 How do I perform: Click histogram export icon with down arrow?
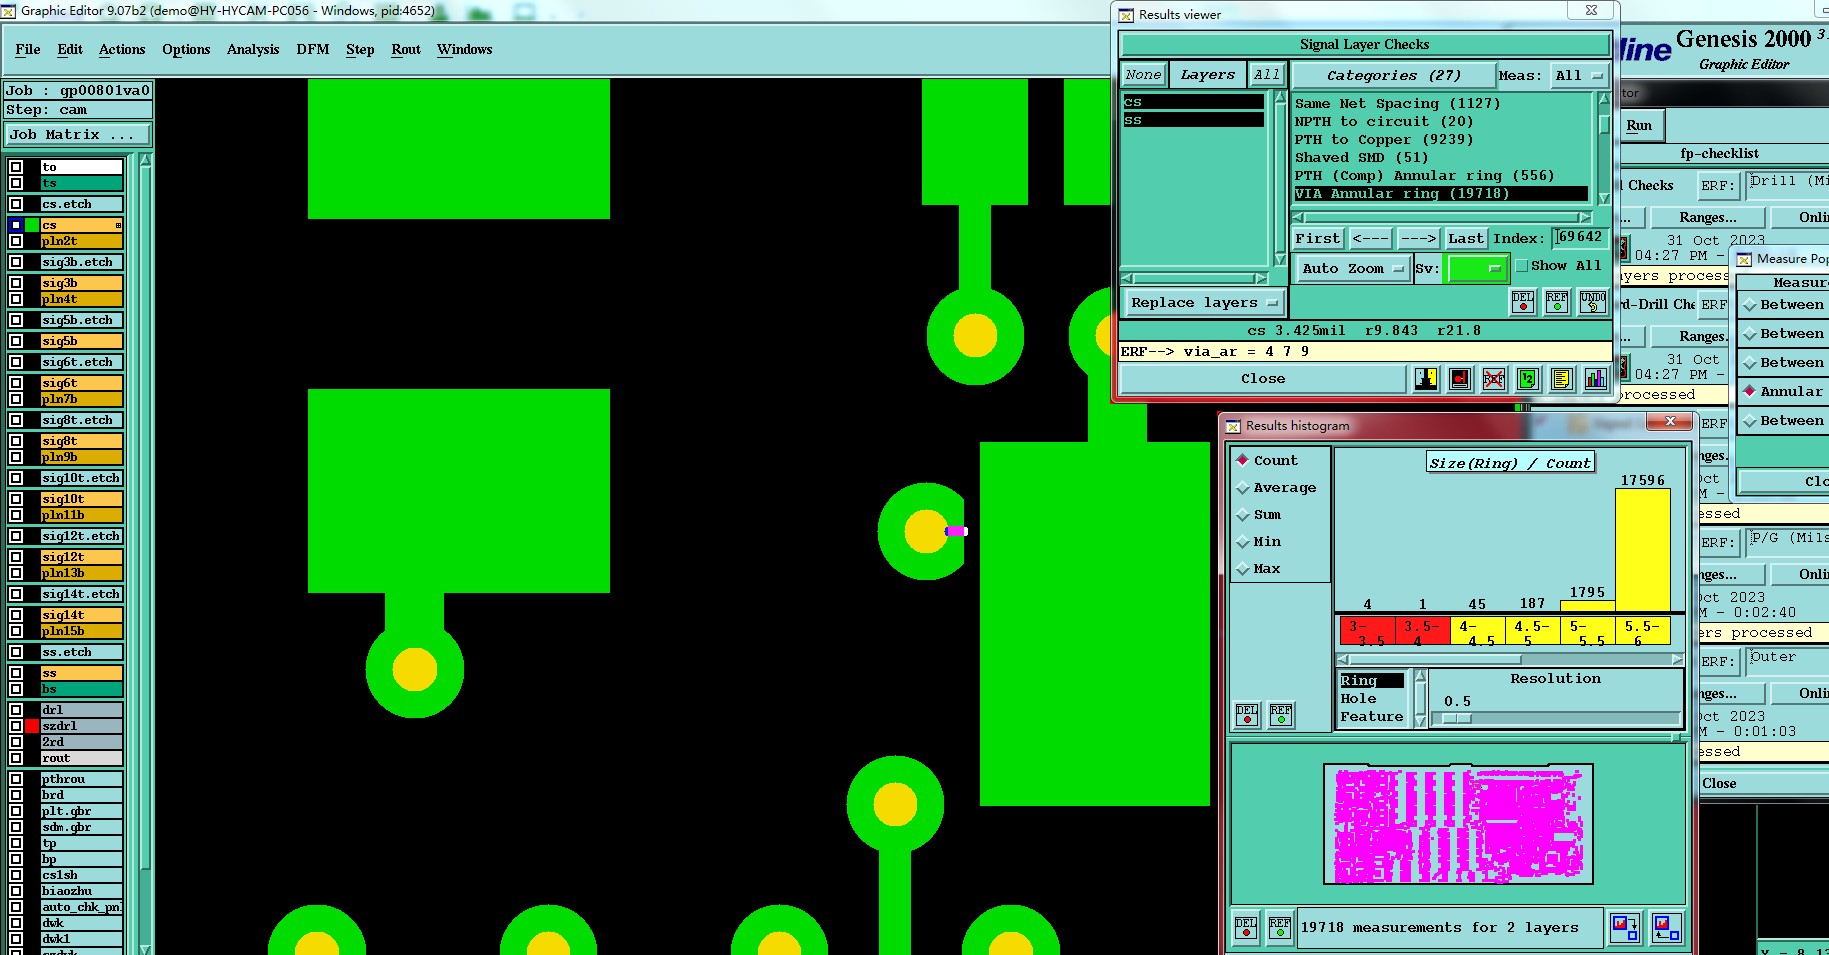click(x=1624, y=928)
